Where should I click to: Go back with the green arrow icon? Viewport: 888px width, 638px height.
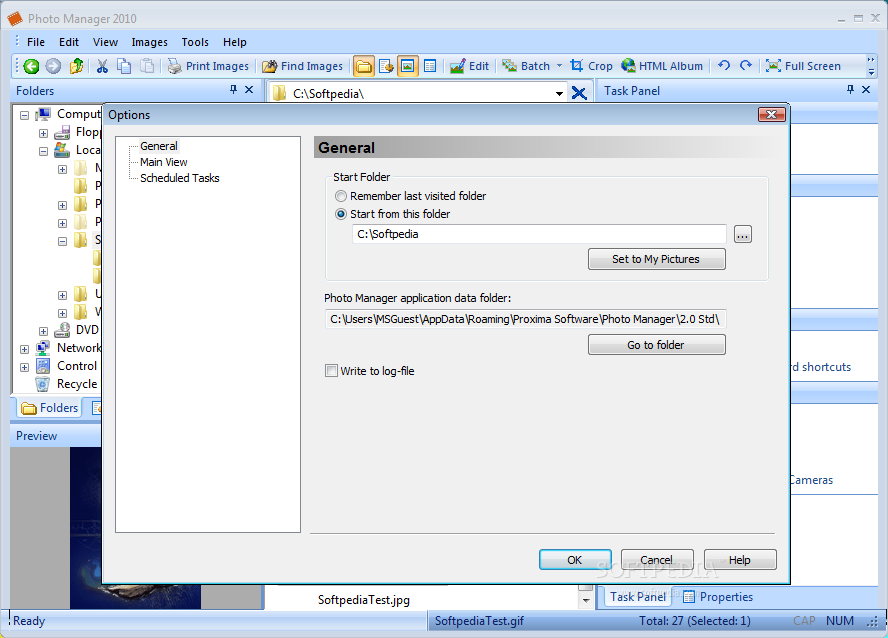pyautogui.click(x=31, y=66)
